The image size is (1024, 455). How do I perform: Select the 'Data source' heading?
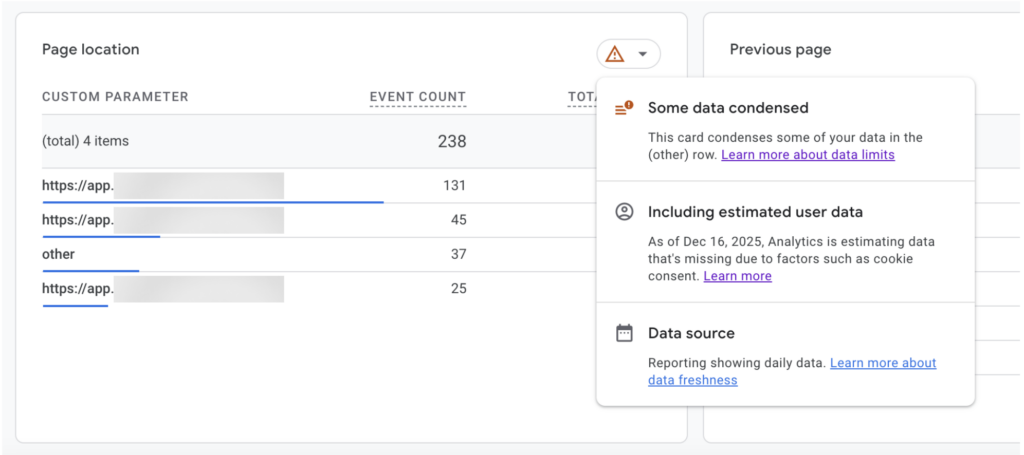coord(690,333)
